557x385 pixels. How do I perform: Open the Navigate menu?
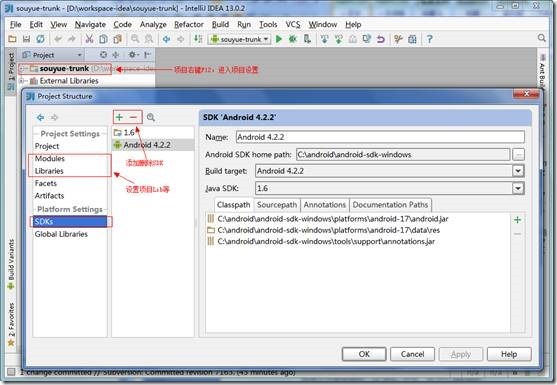pyautogui.click(x=90, y=25)
